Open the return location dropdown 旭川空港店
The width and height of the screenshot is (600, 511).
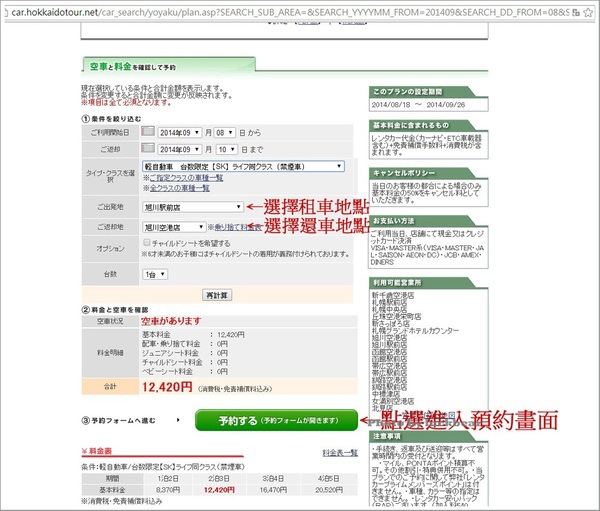174,227
